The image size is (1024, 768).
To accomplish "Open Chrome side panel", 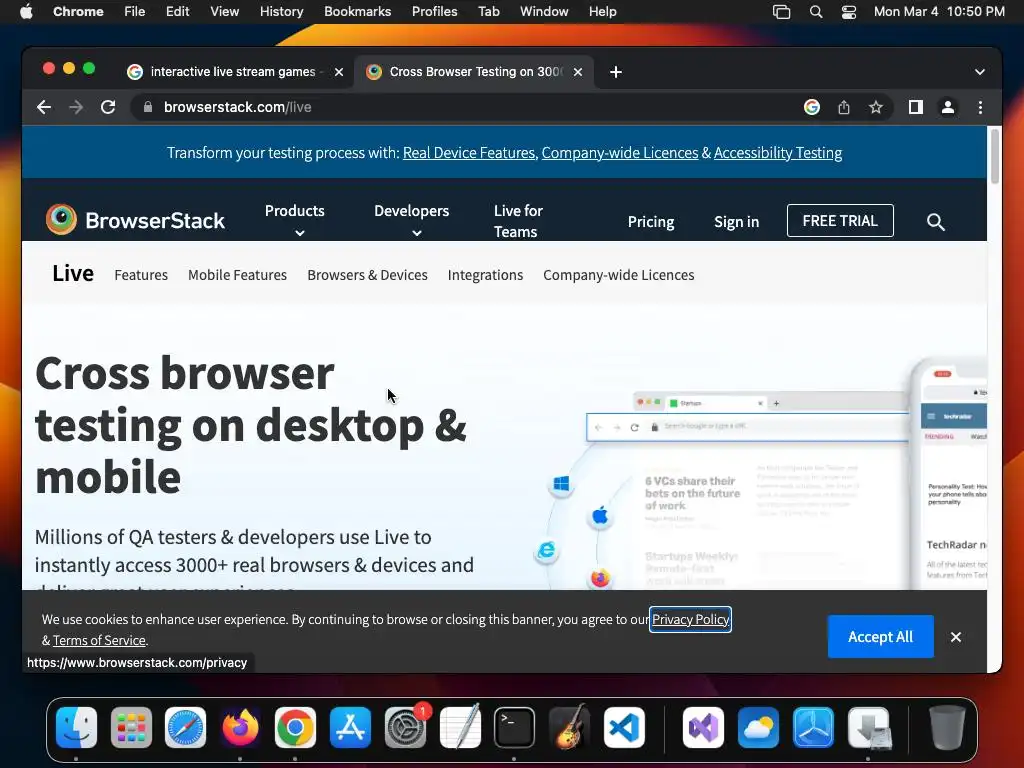I will [916, 107].
